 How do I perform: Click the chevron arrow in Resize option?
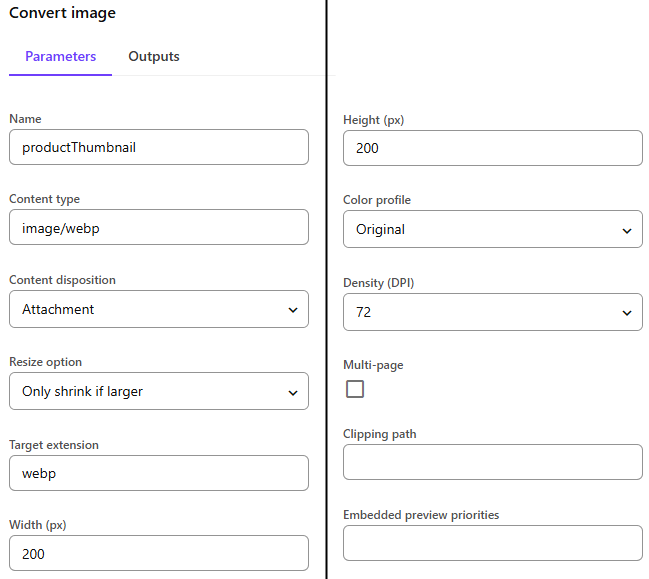(x=293, y=392)
